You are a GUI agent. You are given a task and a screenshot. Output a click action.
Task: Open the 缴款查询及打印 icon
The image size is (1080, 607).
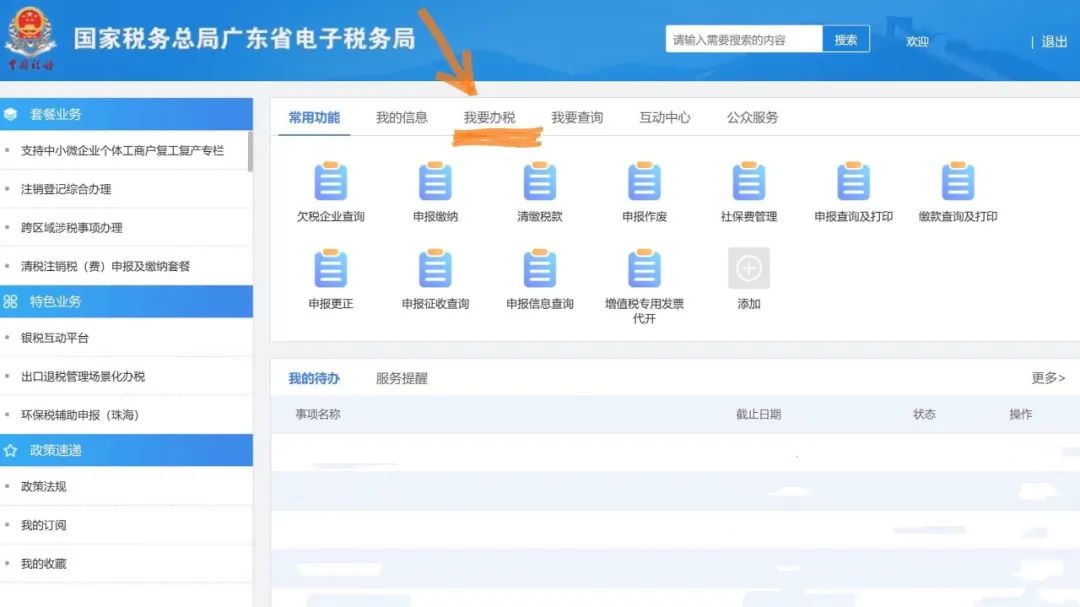pos(958,181)
